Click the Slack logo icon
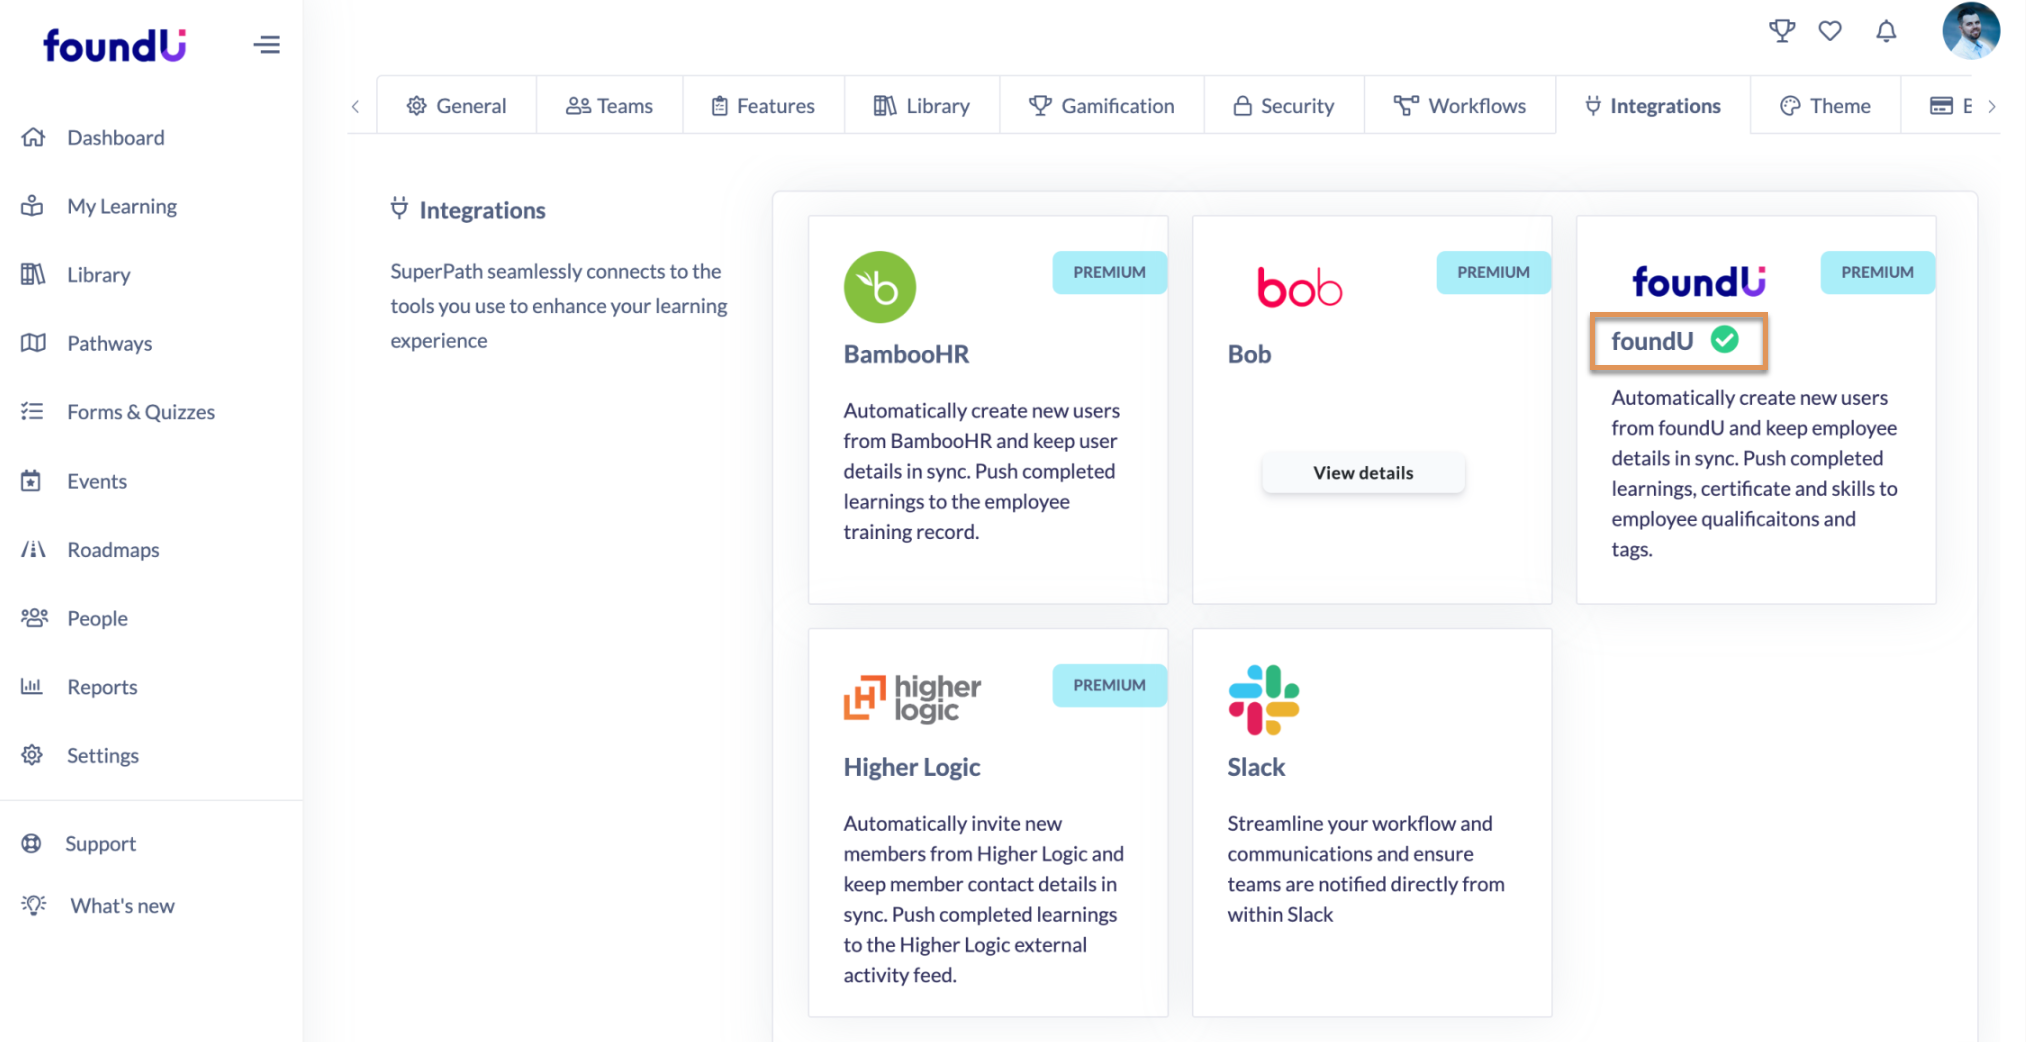The width and height of the screenshot is (2026, 1042). 1263,699
